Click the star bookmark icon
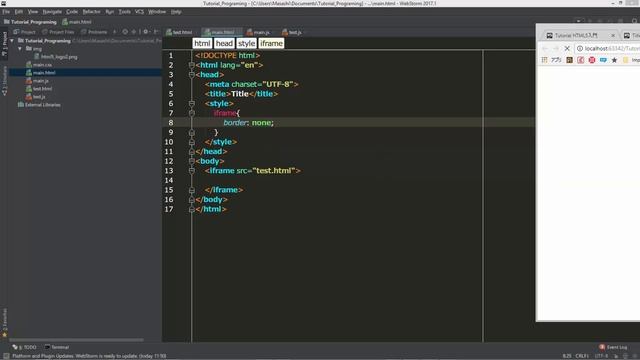Screen dimensions: 640x360 point(614,60)
